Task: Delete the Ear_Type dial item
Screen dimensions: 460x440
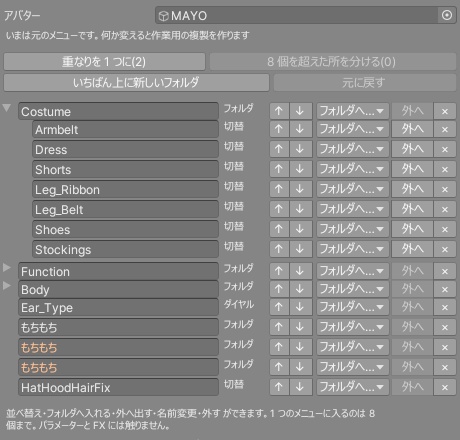Action: click(445, 307)
